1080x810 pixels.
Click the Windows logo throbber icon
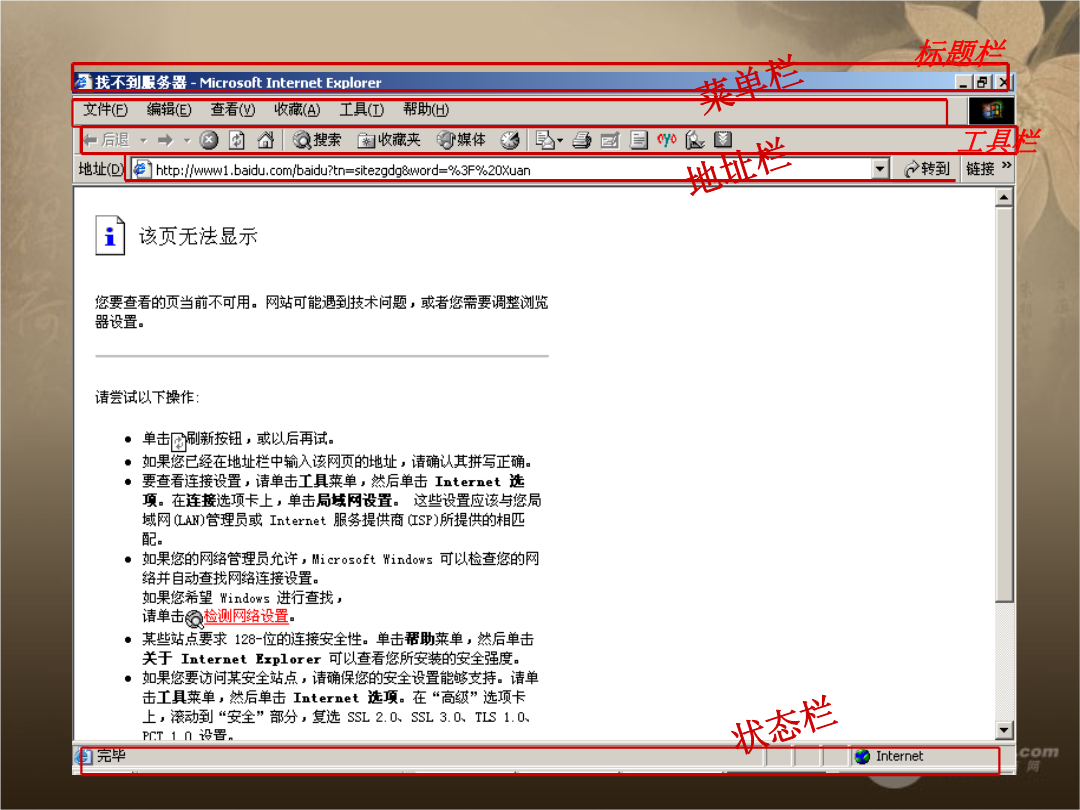pos(991,110)
